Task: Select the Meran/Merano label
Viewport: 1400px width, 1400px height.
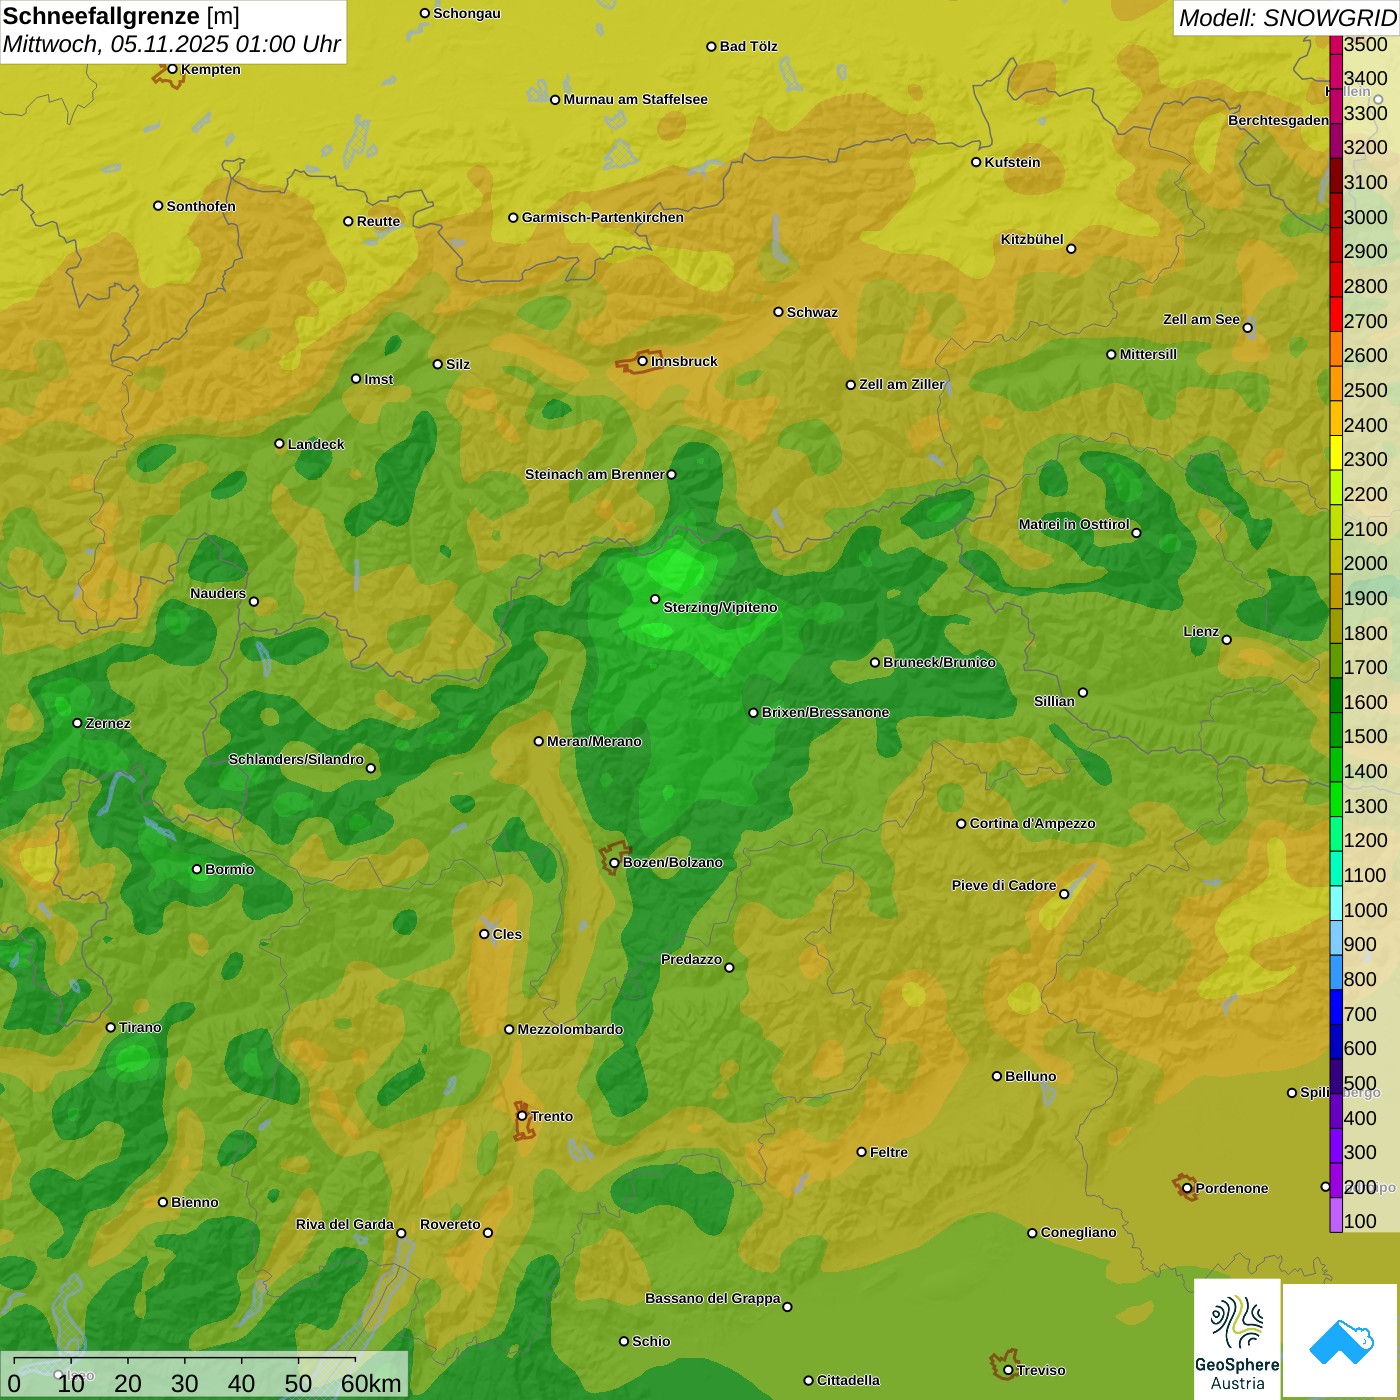Action: (594, 741)
